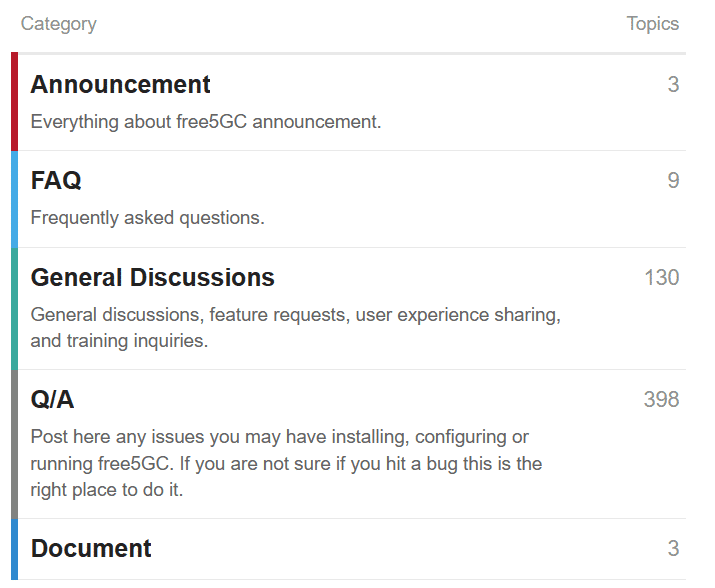The image size is (715, 588).
Task: Open the Document category
Action: pos(91,548)
